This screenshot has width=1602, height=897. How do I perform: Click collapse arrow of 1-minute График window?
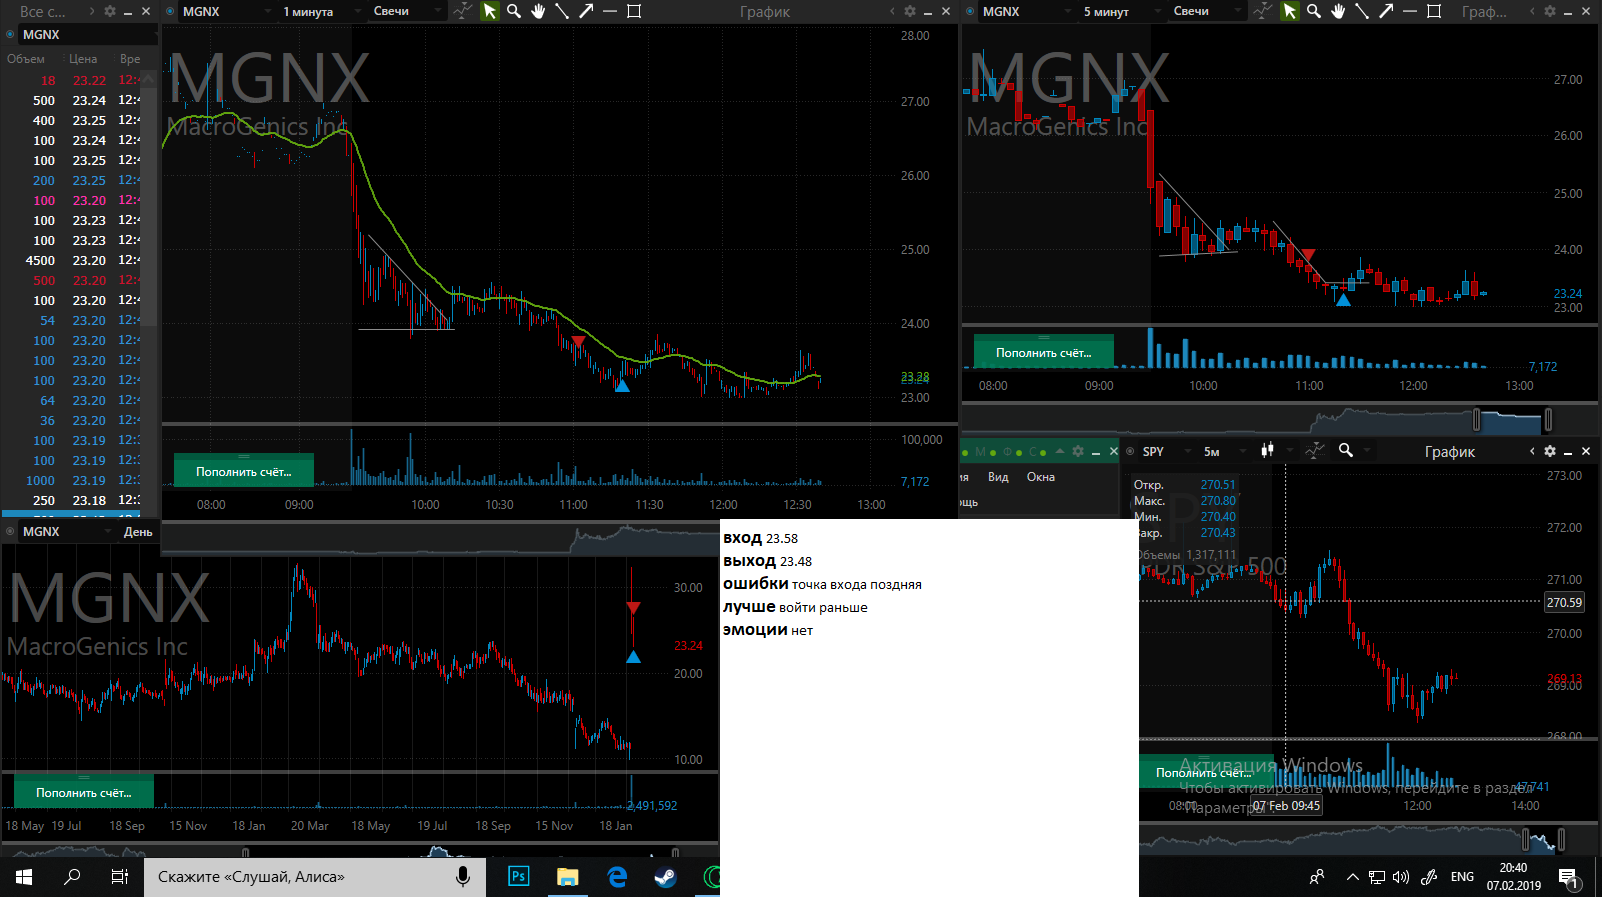tap(892, 11)
